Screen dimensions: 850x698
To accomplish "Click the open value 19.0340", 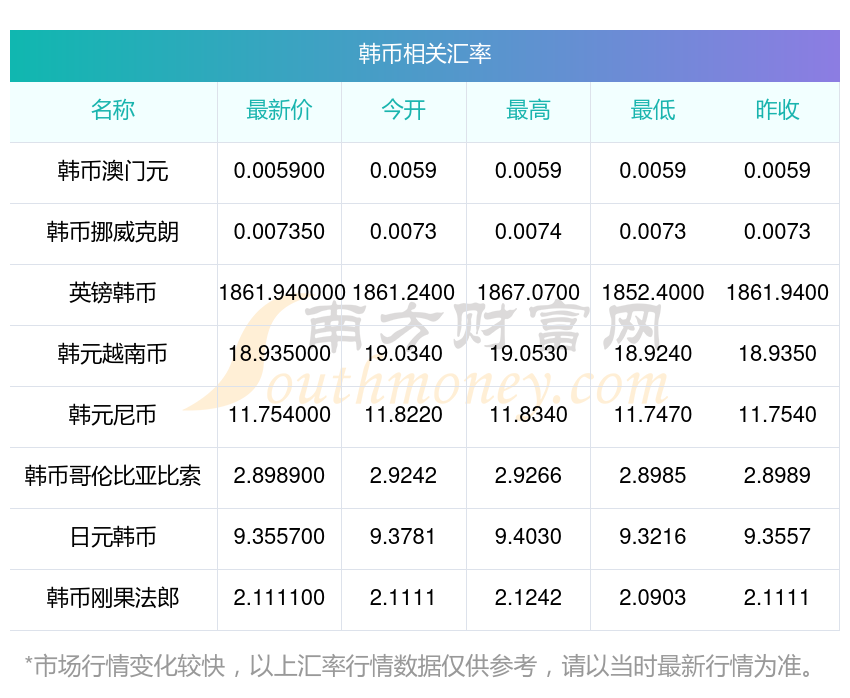I will coord(403,354).
